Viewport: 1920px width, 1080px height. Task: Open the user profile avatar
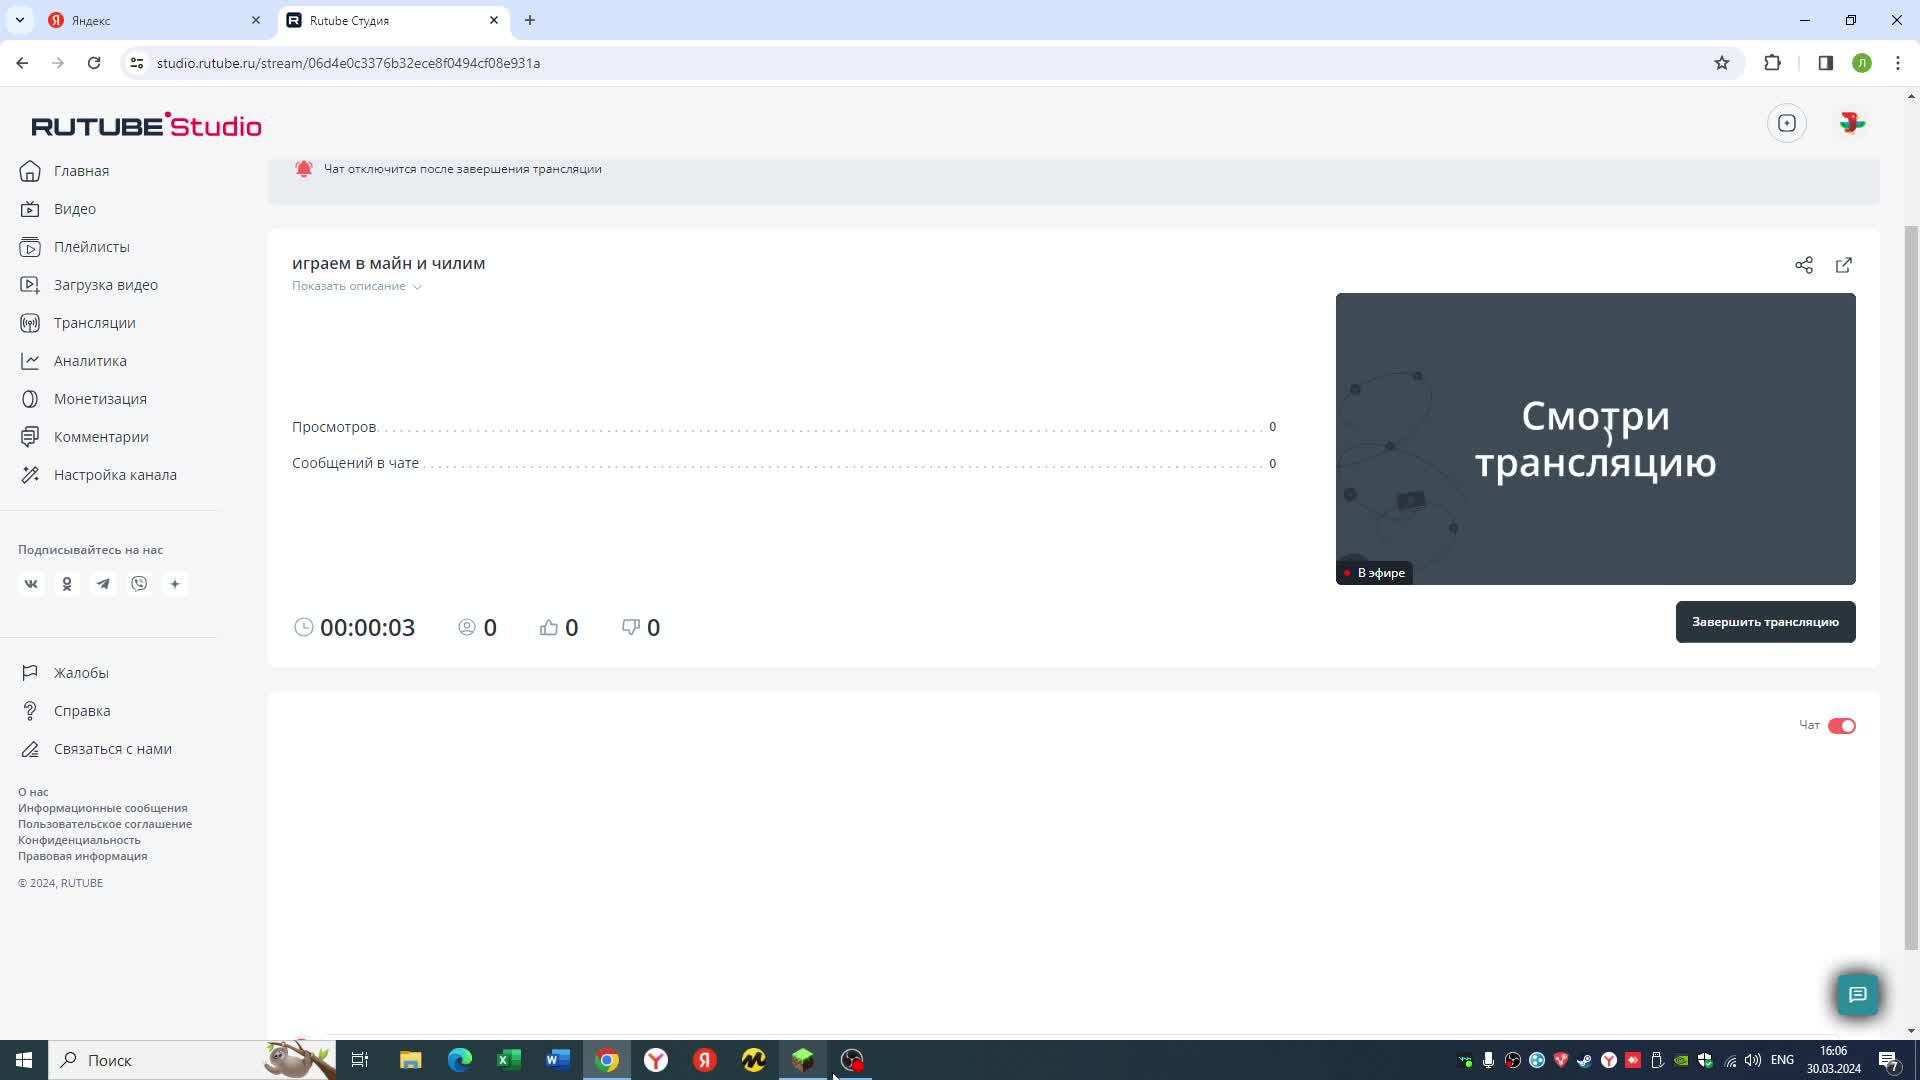click(1852, 123)
